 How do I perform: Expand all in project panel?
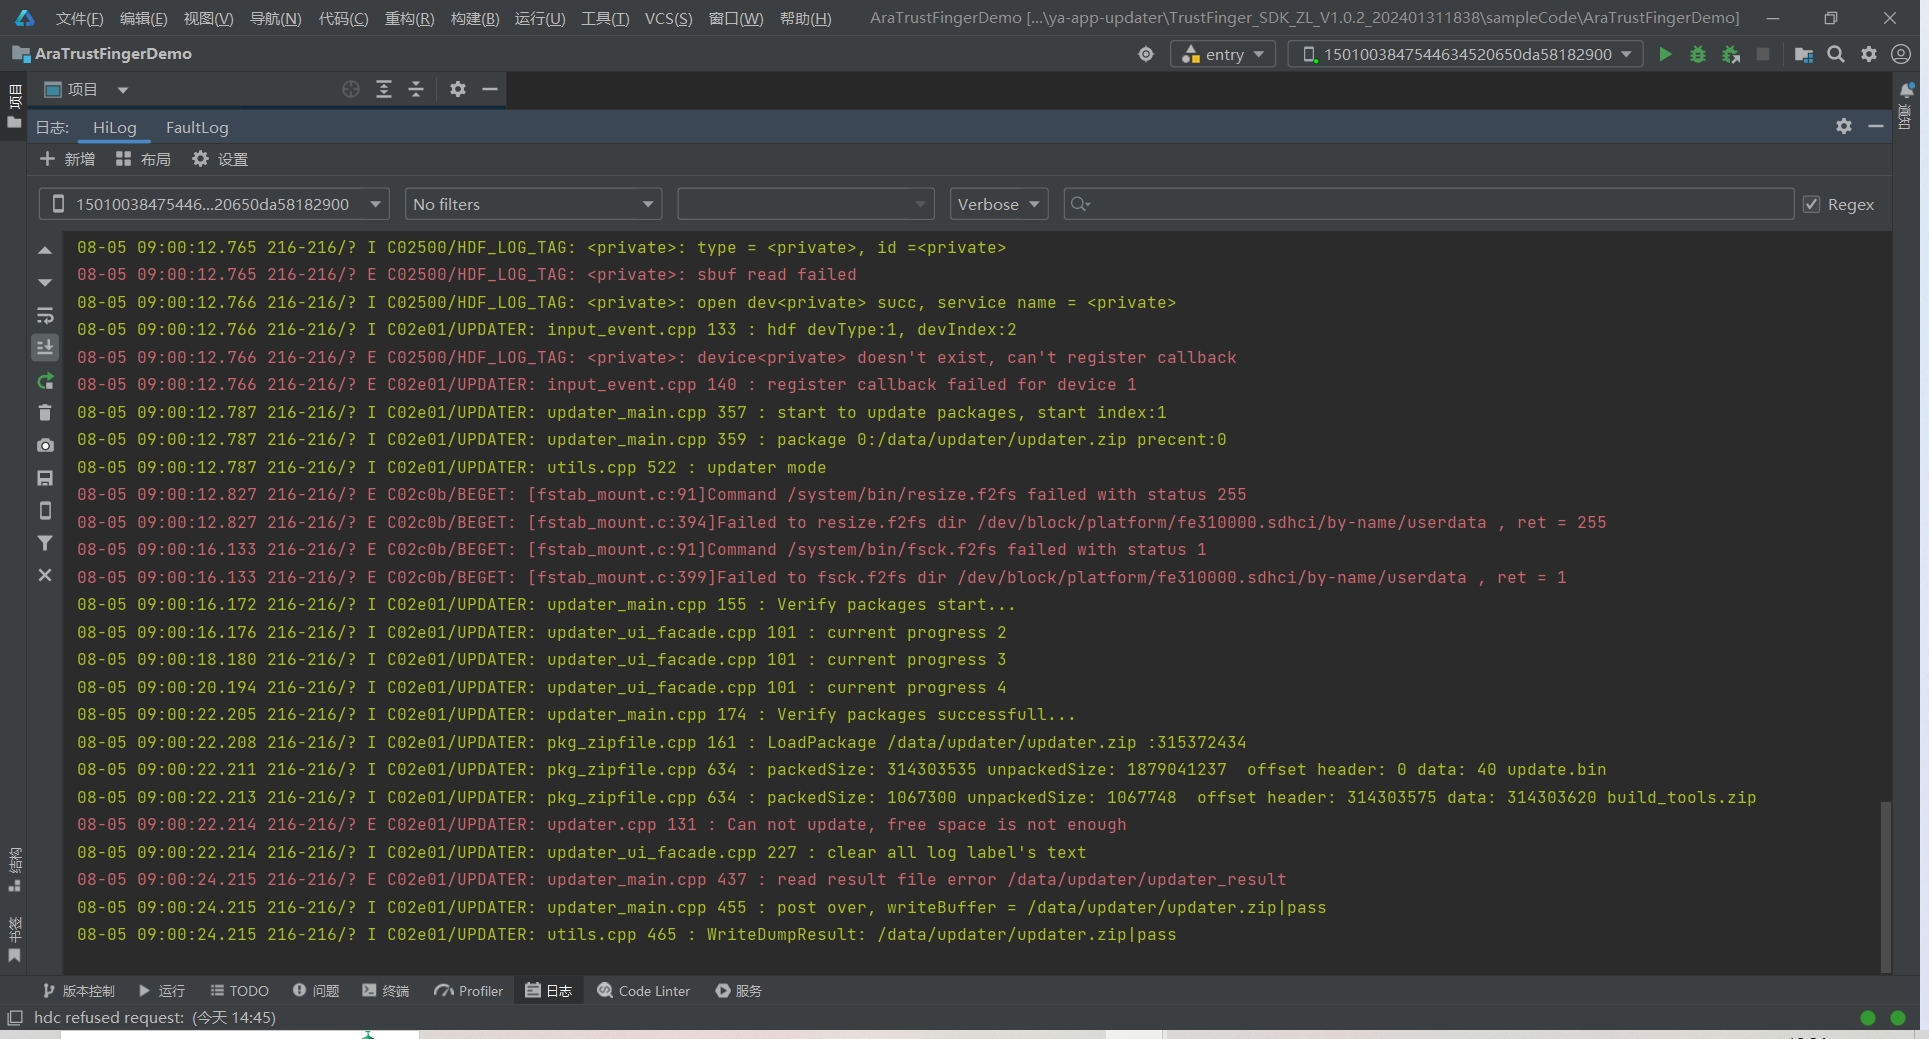click(384, 89)
